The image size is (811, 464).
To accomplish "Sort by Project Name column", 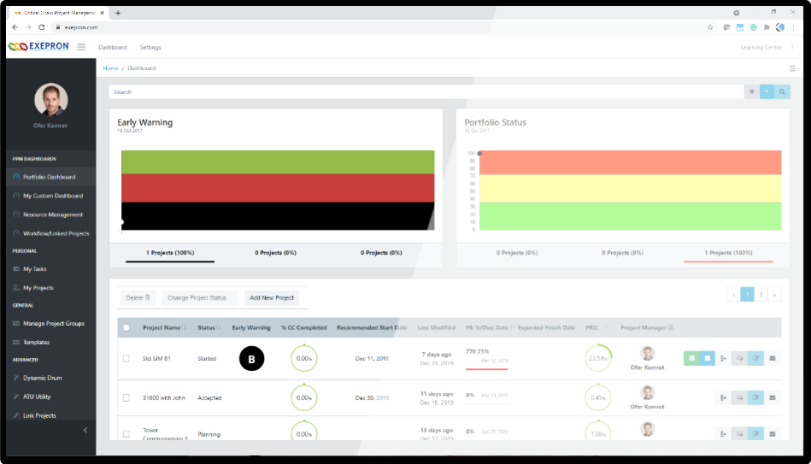I will [x=164, y=327].
